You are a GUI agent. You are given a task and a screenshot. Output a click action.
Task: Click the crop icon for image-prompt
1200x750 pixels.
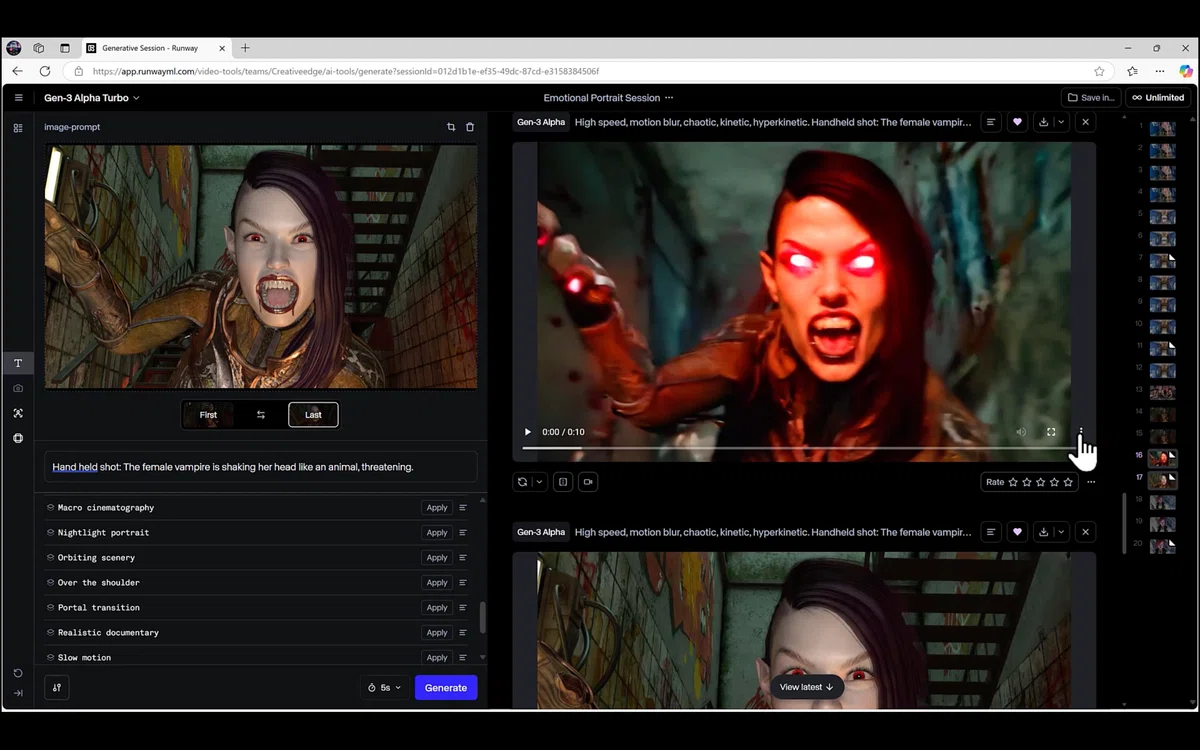click(x=451, y=127)
